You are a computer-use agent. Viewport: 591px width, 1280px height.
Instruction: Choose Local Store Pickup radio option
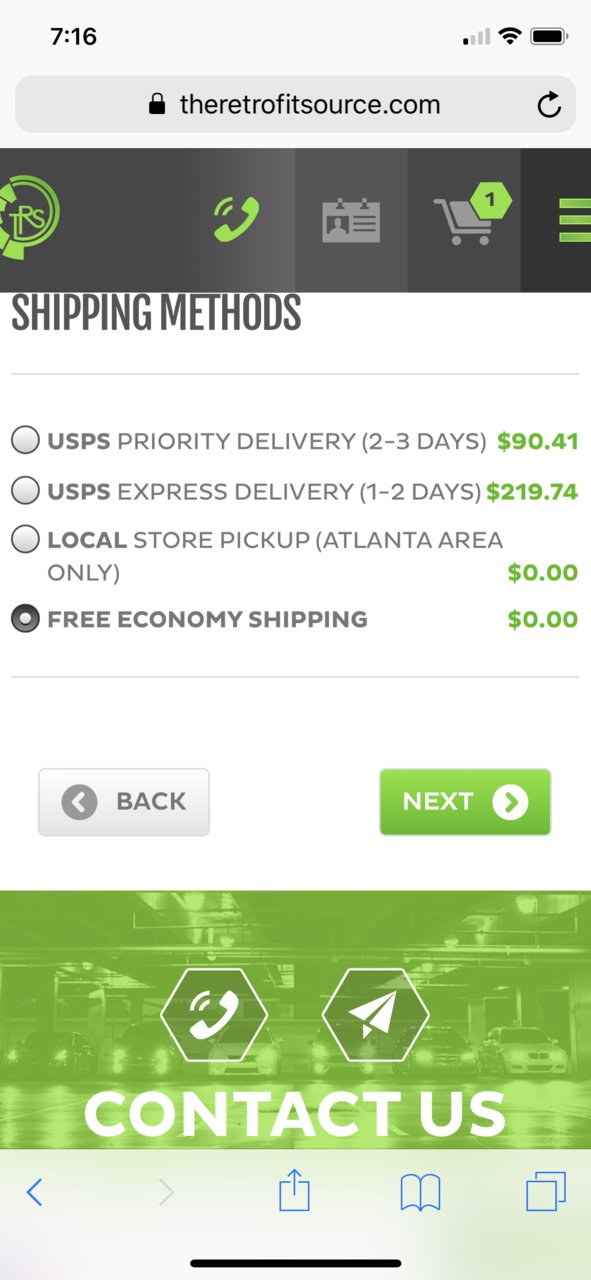[x=25, y=540]
